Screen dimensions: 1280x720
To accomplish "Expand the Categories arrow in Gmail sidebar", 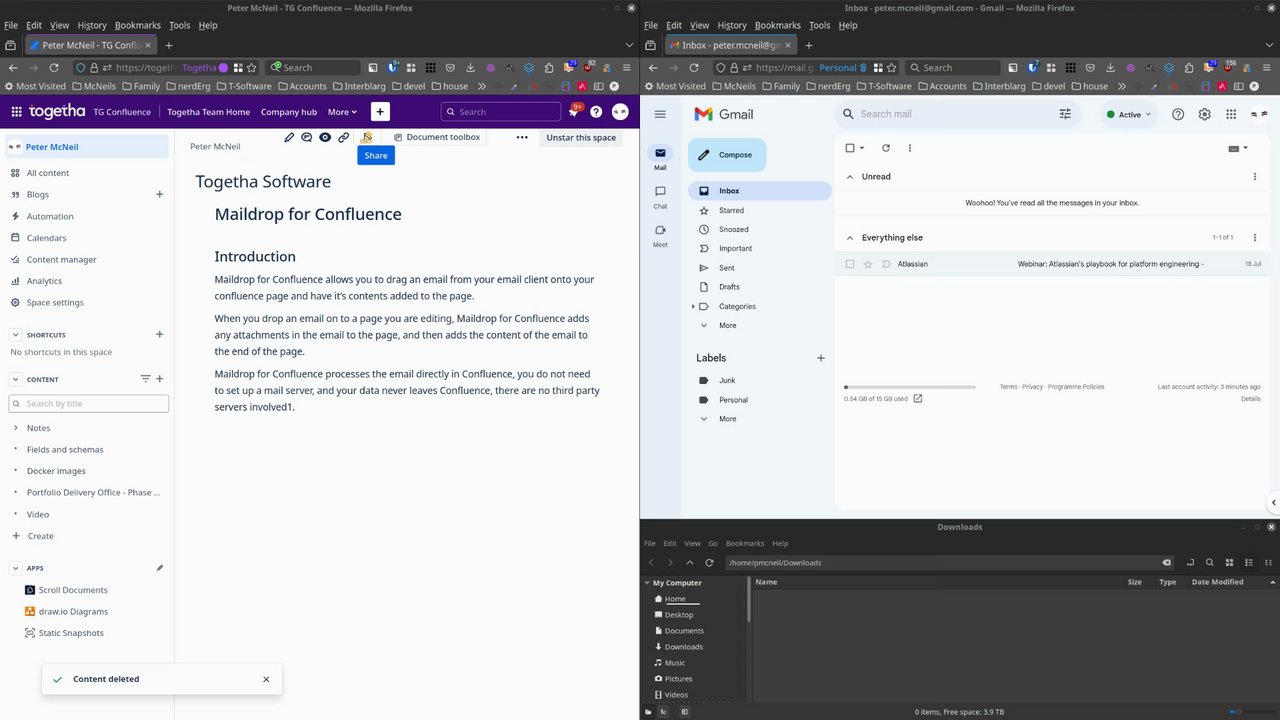I will coord(693,306).
